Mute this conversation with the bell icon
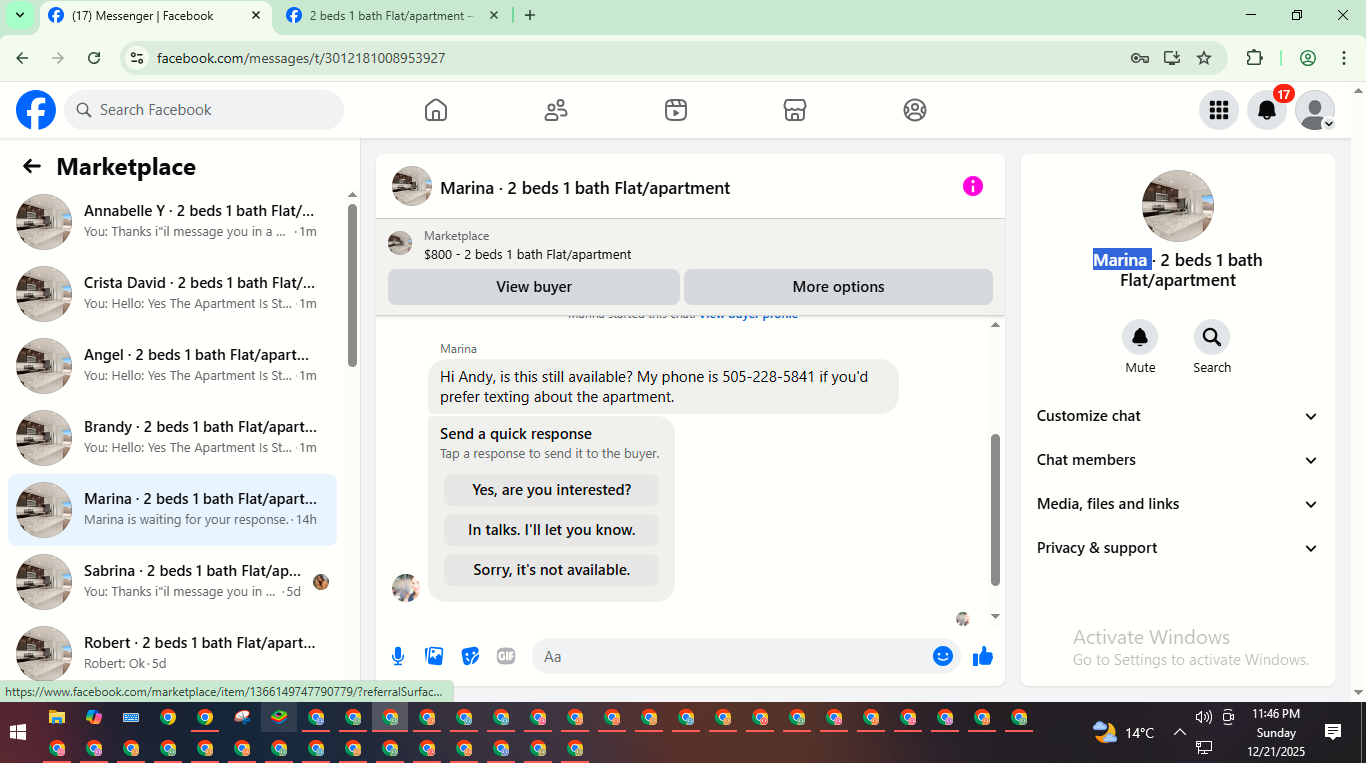 pos(1140,337)
